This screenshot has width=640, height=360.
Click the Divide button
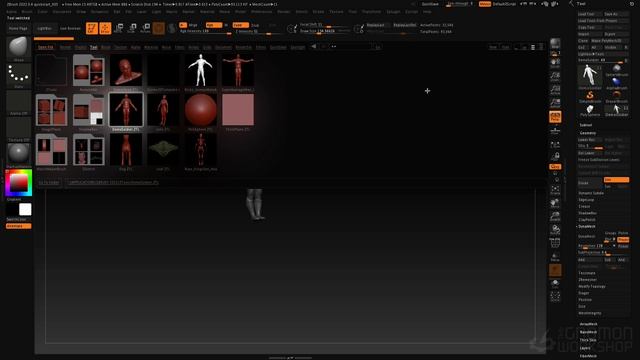[589, 183]
